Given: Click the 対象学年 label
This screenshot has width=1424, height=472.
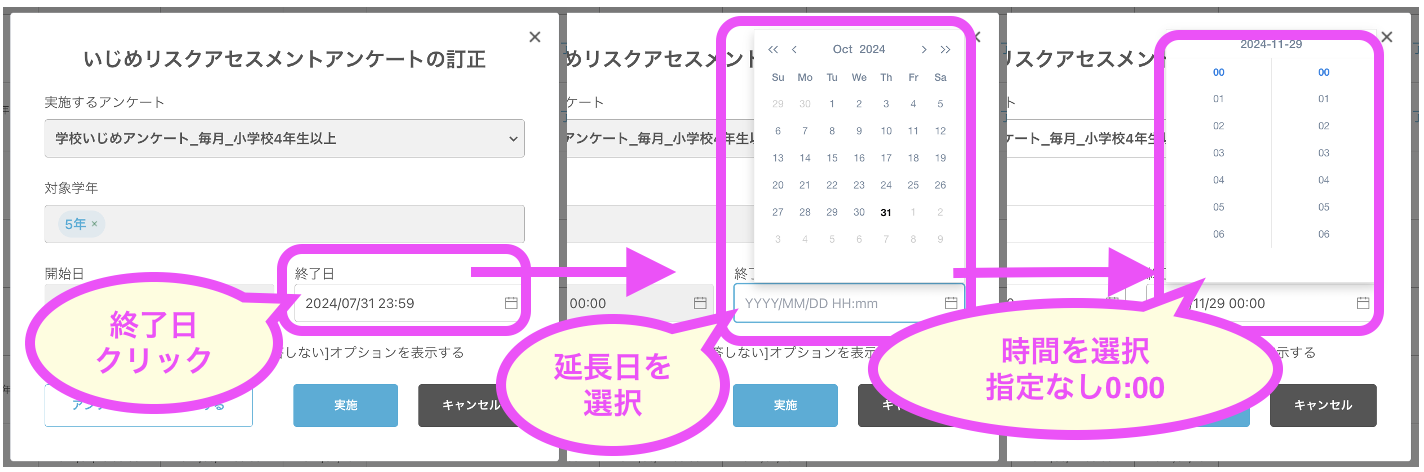Looking at the screenshot, I should click(x=71, y=187).
